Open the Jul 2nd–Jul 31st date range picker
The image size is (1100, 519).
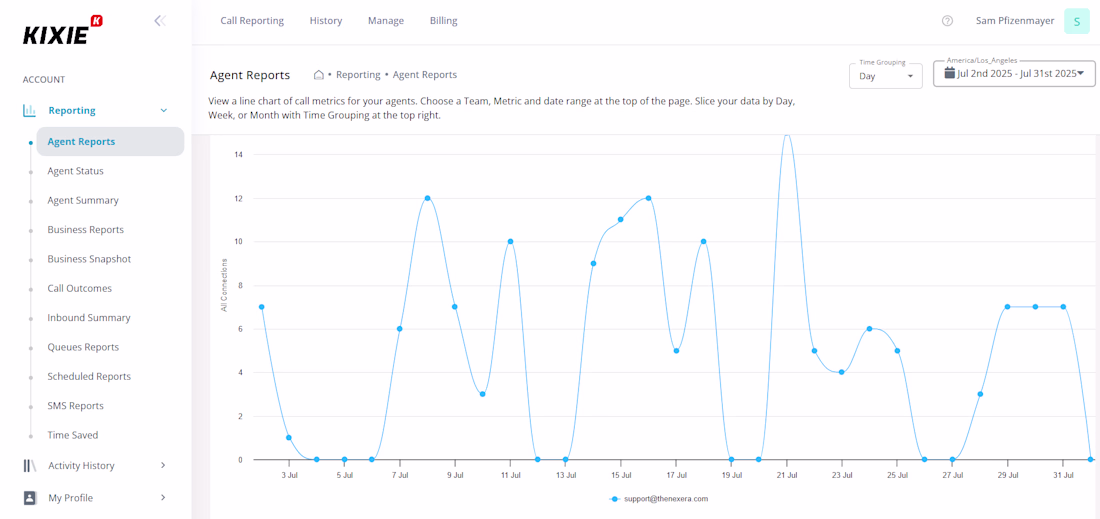click(x=1014, y=73)
